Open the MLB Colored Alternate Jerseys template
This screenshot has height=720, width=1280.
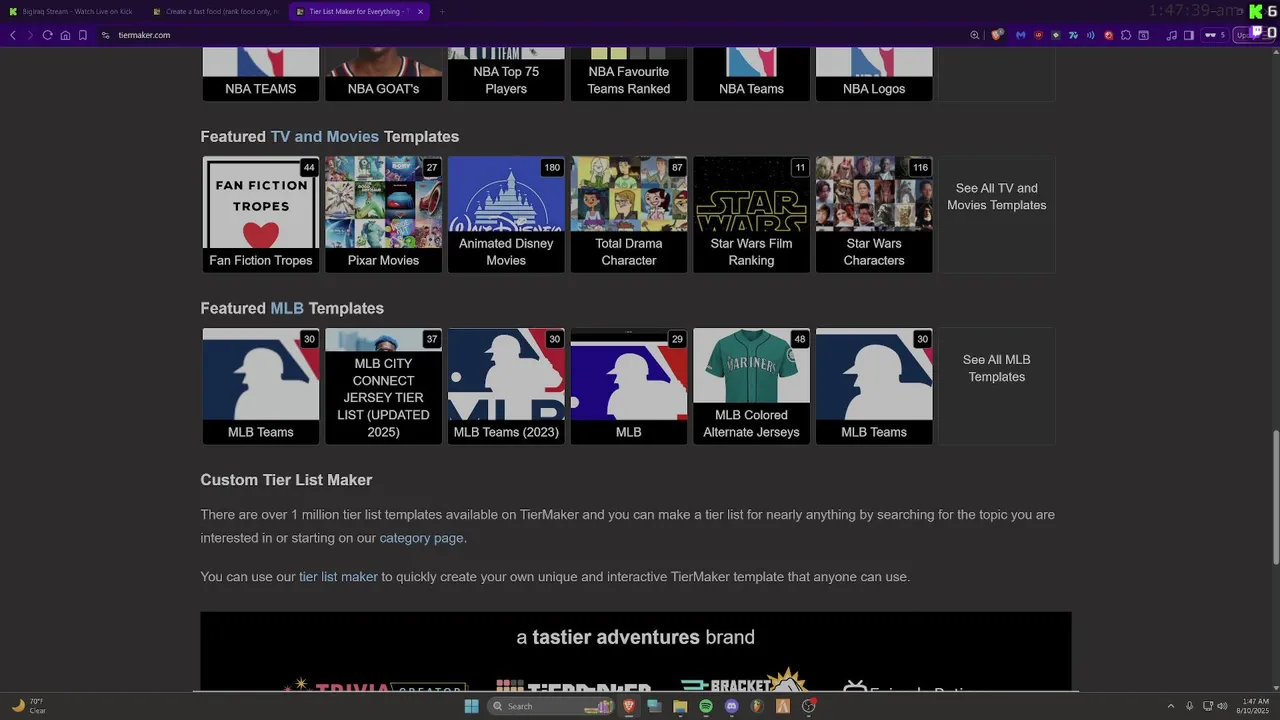pyautogui.click(x=751, y=386)
